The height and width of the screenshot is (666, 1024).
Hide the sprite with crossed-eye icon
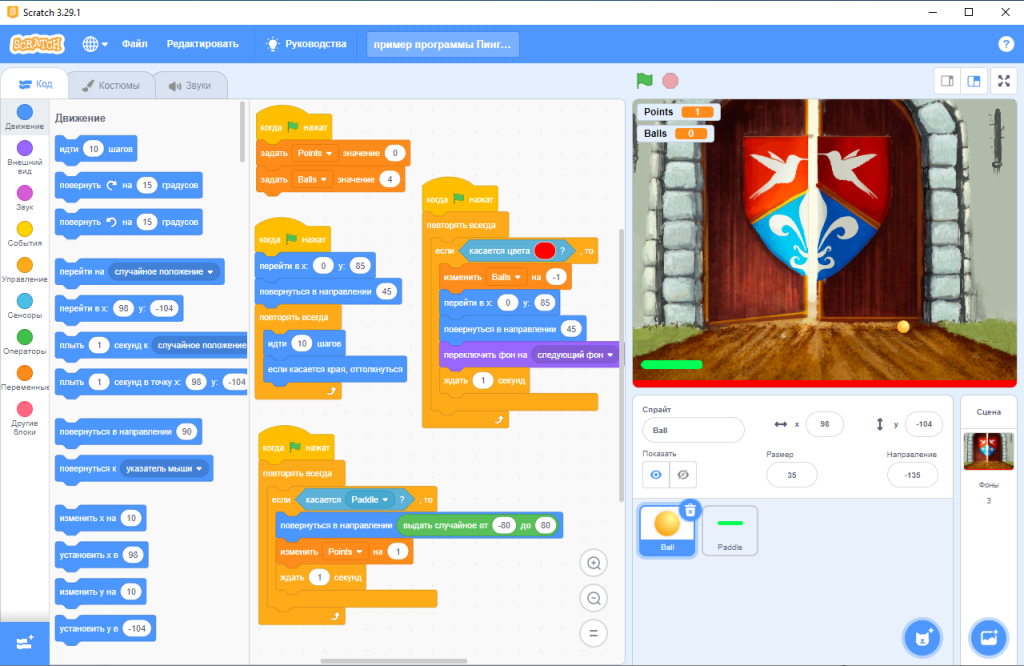(x=683, y=475)
